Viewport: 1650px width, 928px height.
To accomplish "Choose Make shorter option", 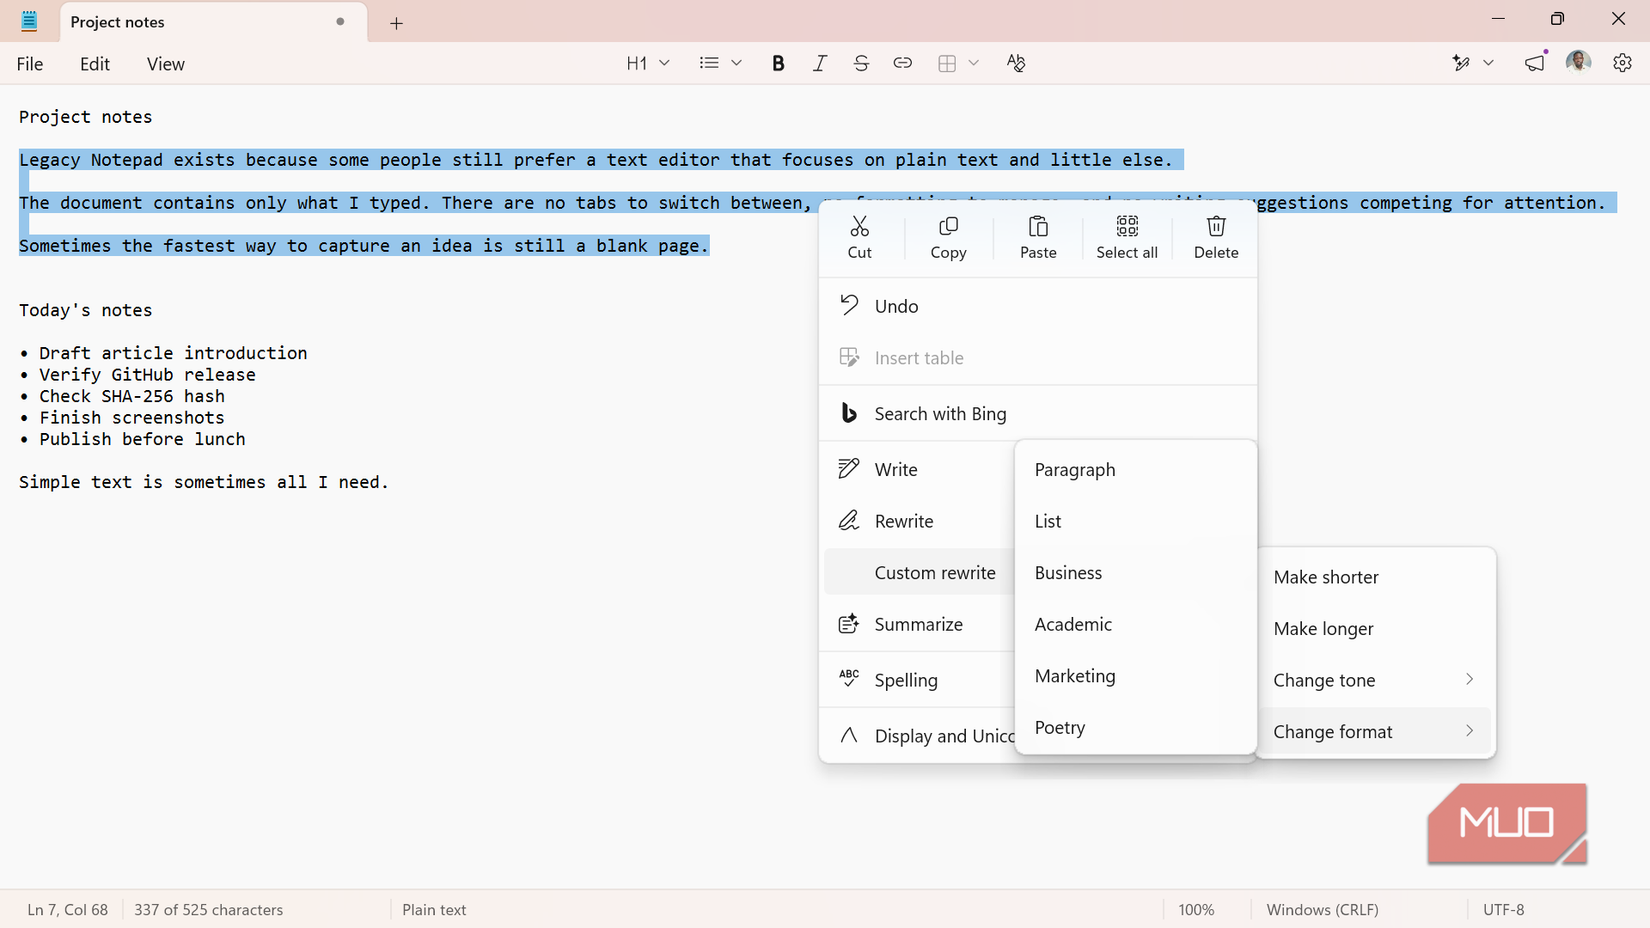I will 1375,577.
